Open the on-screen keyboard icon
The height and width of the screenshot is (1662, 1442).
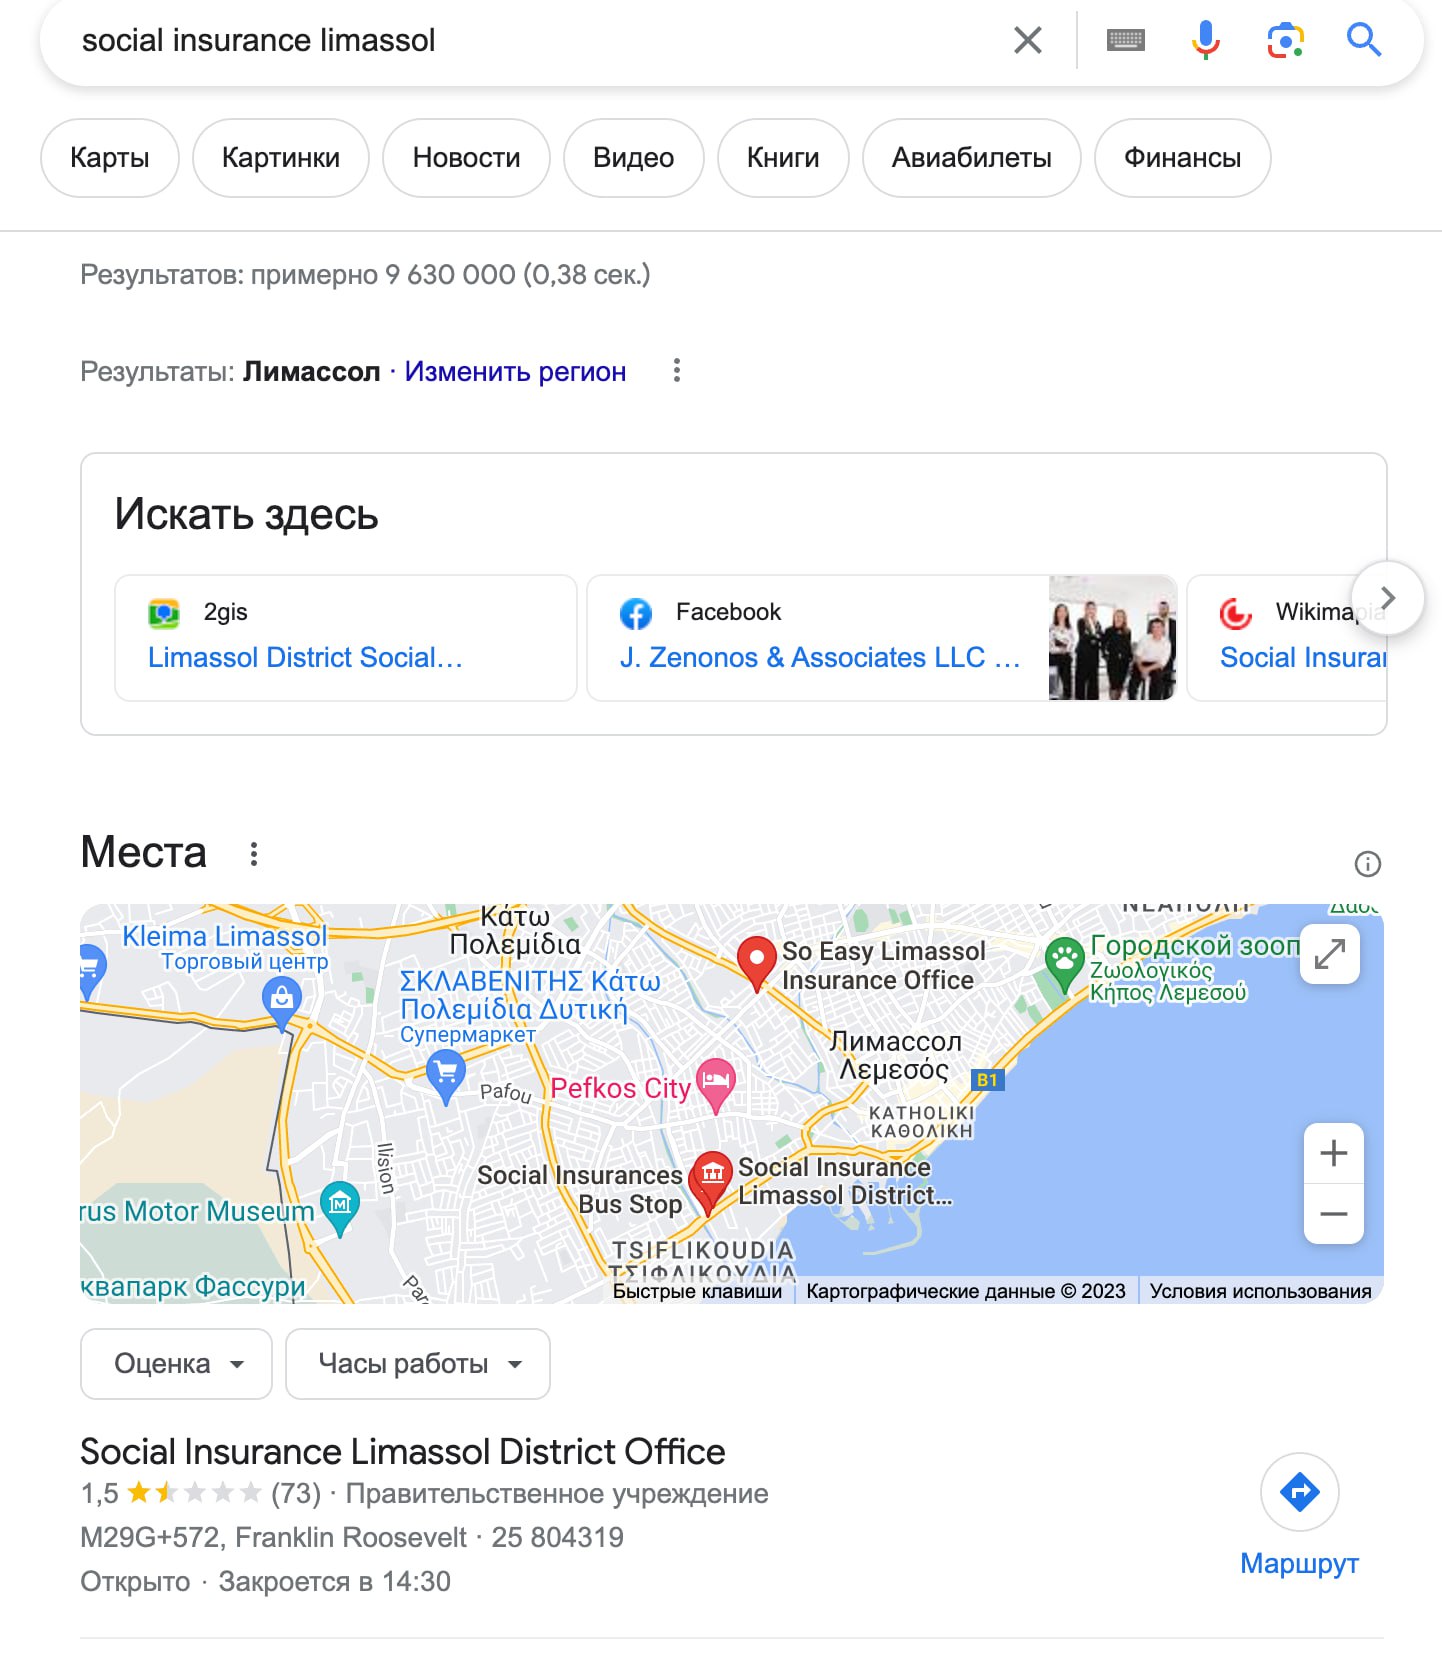pyautogui.click(x=1125, y=40)
